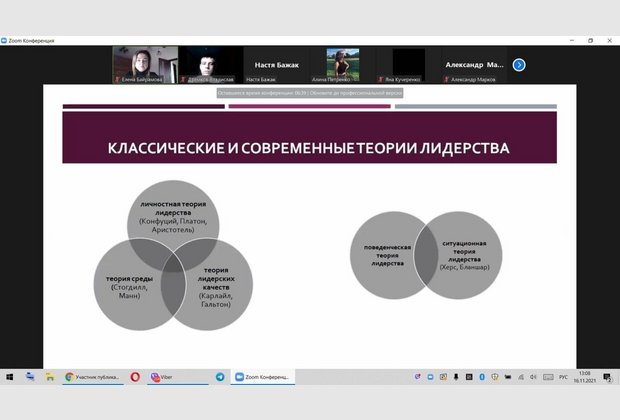Switch to Viber taskbar window
620x420 pixels.
178,377
